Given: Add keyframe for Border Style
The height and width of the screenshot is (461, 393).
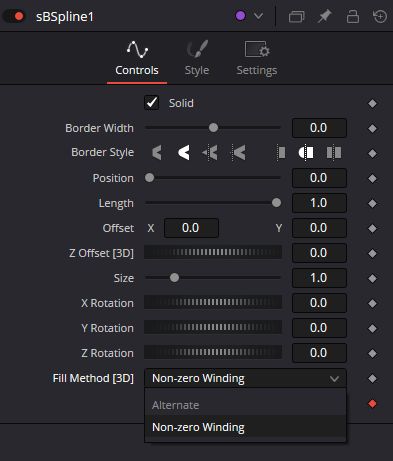Looking at the screenshot, I should pos(372,153).
